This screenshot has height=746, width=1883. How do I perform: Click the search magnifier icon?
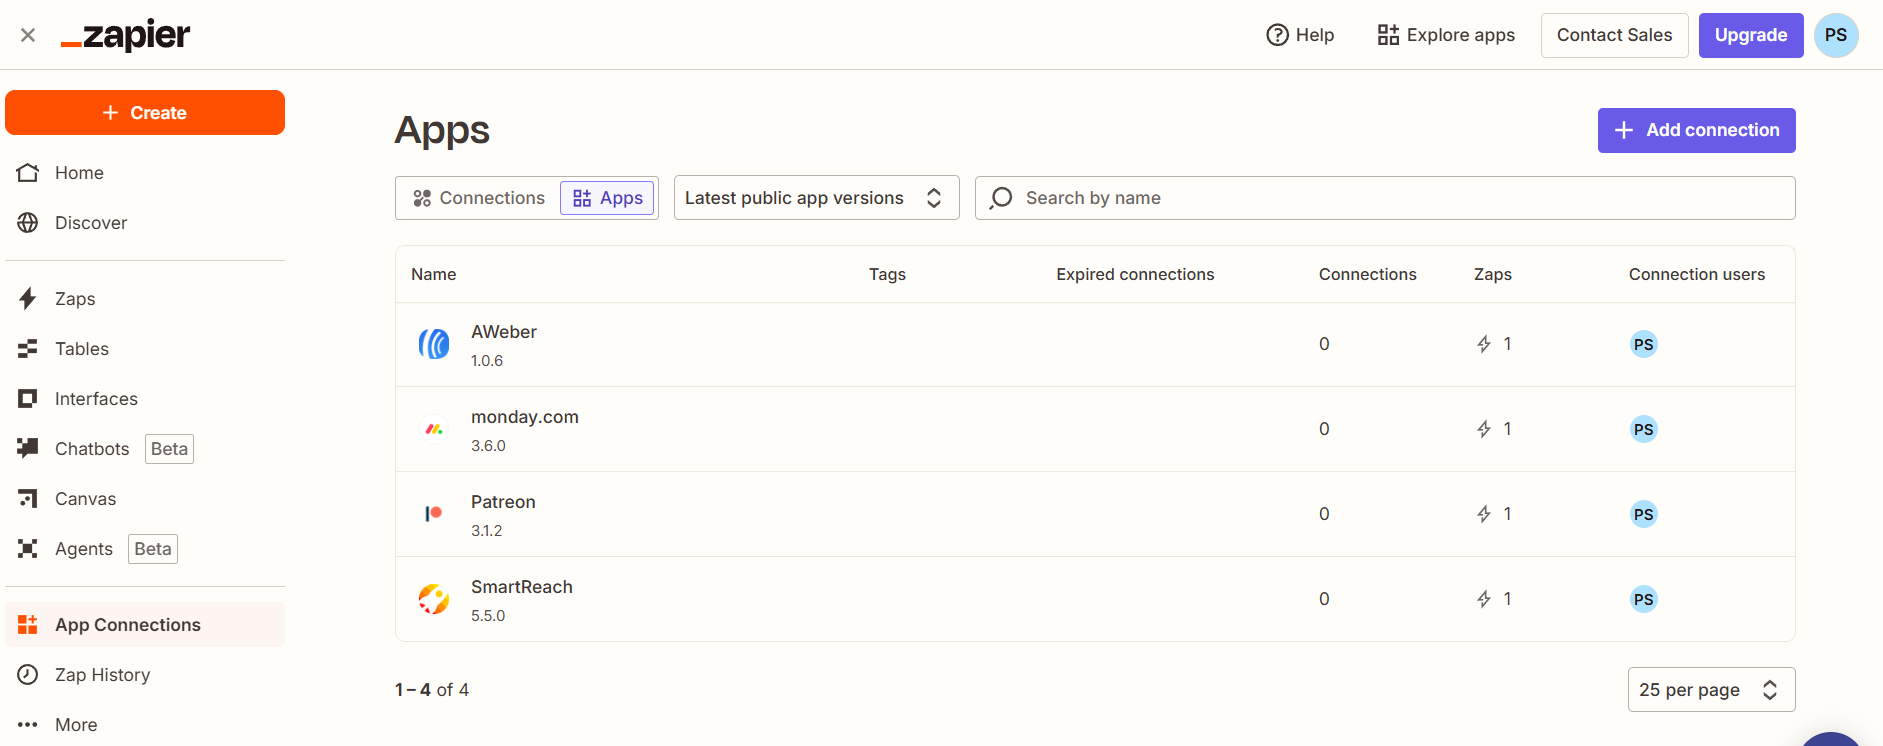point(1001,198)
